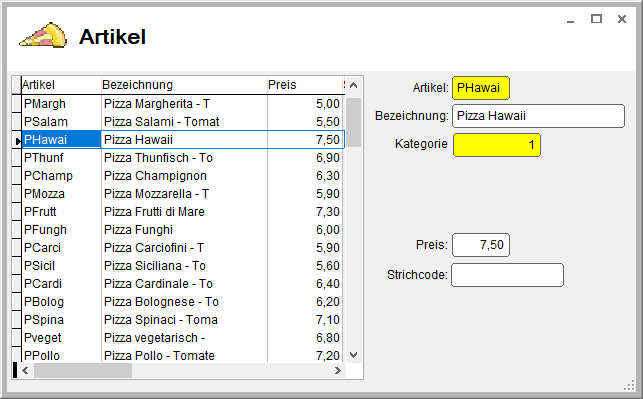Image resolution: width=643 pixels, height=399 pixels.
Task: Click left arrow of horizontal scrollbar
Action: (25, 370)
